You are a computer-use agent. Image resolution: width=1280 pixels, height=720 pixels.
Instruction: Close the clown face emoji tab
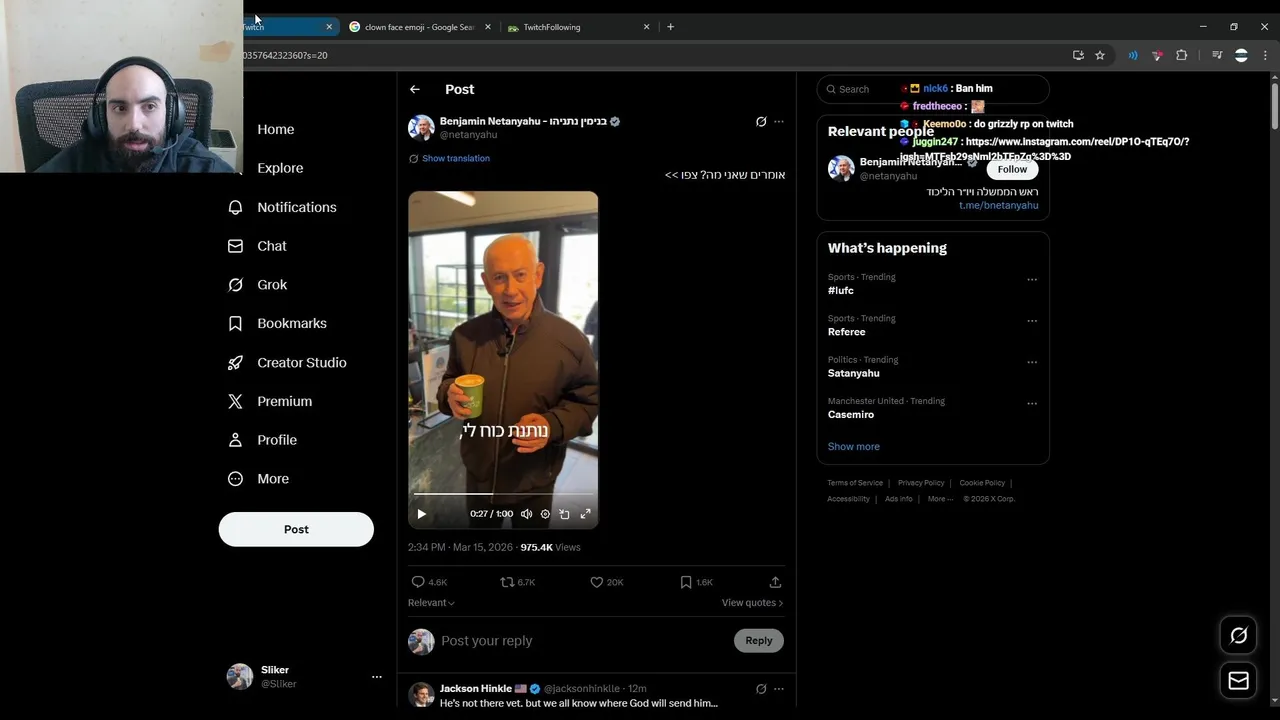coord(488,27)
